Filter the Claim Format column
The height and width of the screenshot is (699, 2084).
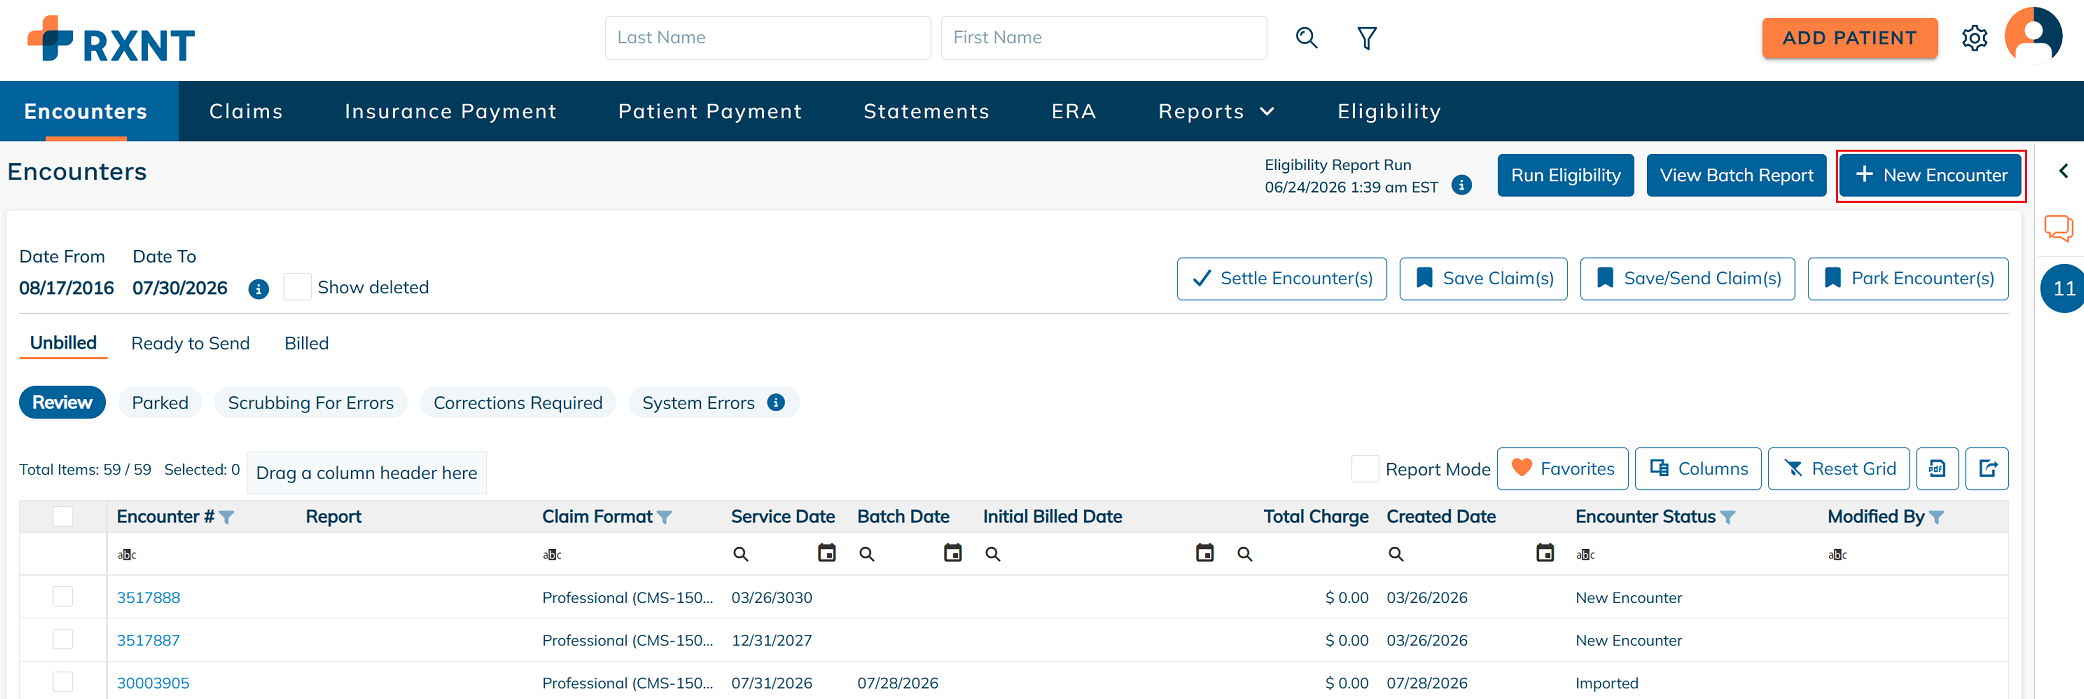point(665,517)
